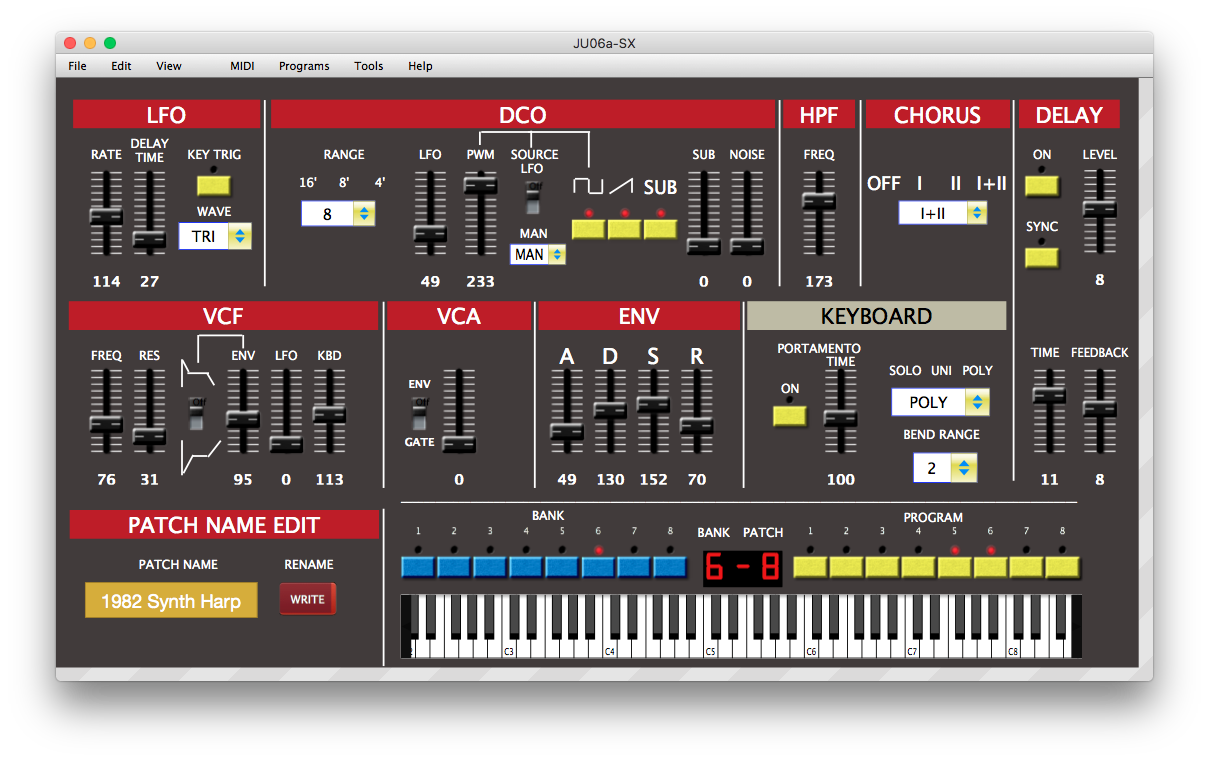Toggle Portamento ON button
This screenshot has width=1209, height=761.
[790, 415]
